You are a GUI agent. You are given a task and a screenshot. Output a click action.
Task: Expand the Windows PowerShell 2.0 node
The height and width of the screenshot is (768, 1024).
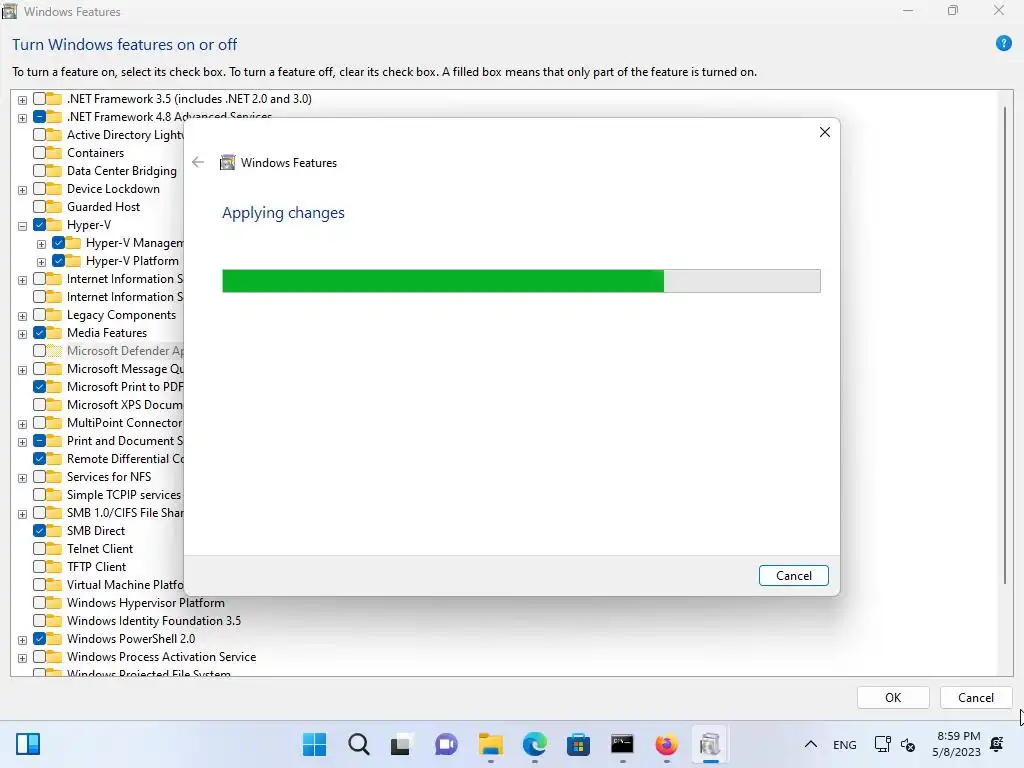coord(22,640)
